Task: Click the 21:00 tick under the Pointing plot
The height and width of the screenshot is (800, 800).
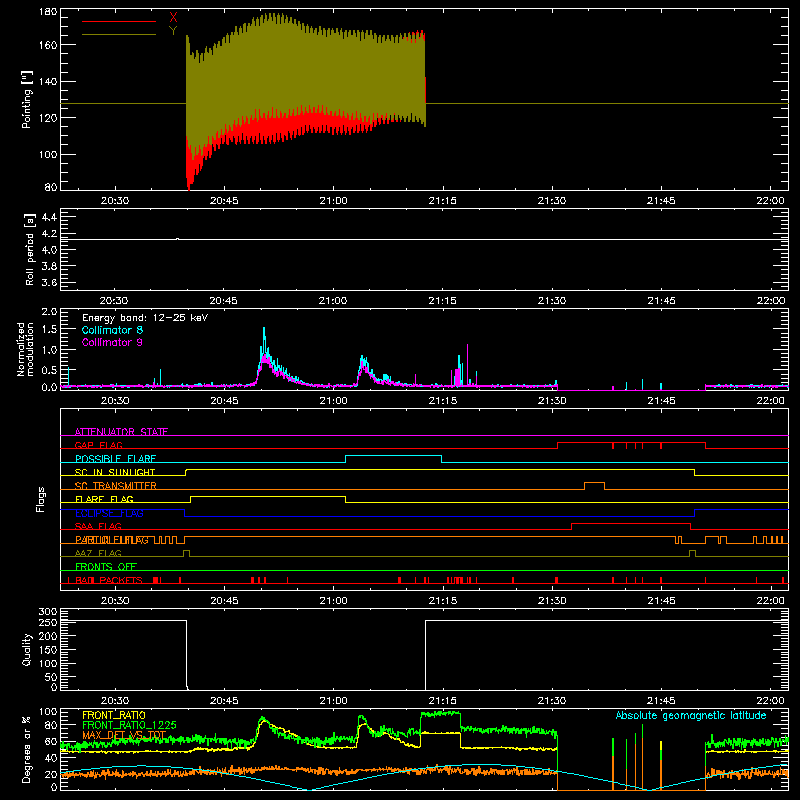Action: coord(333,201)
